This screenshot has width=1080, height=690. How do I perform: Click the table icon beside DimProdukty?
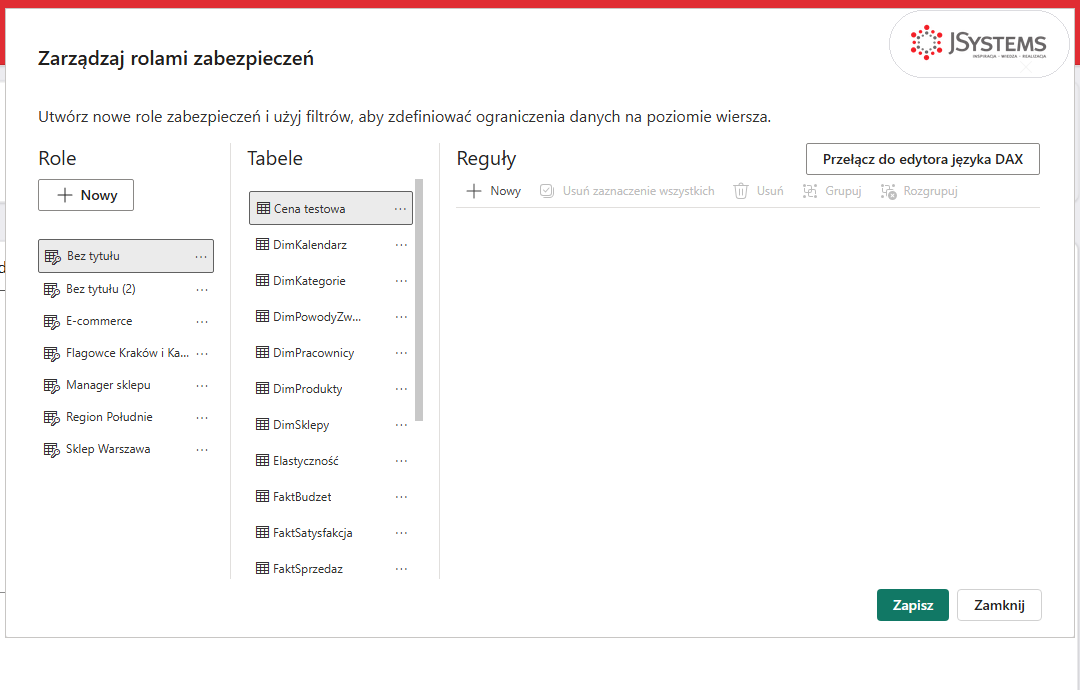point(262,388)
